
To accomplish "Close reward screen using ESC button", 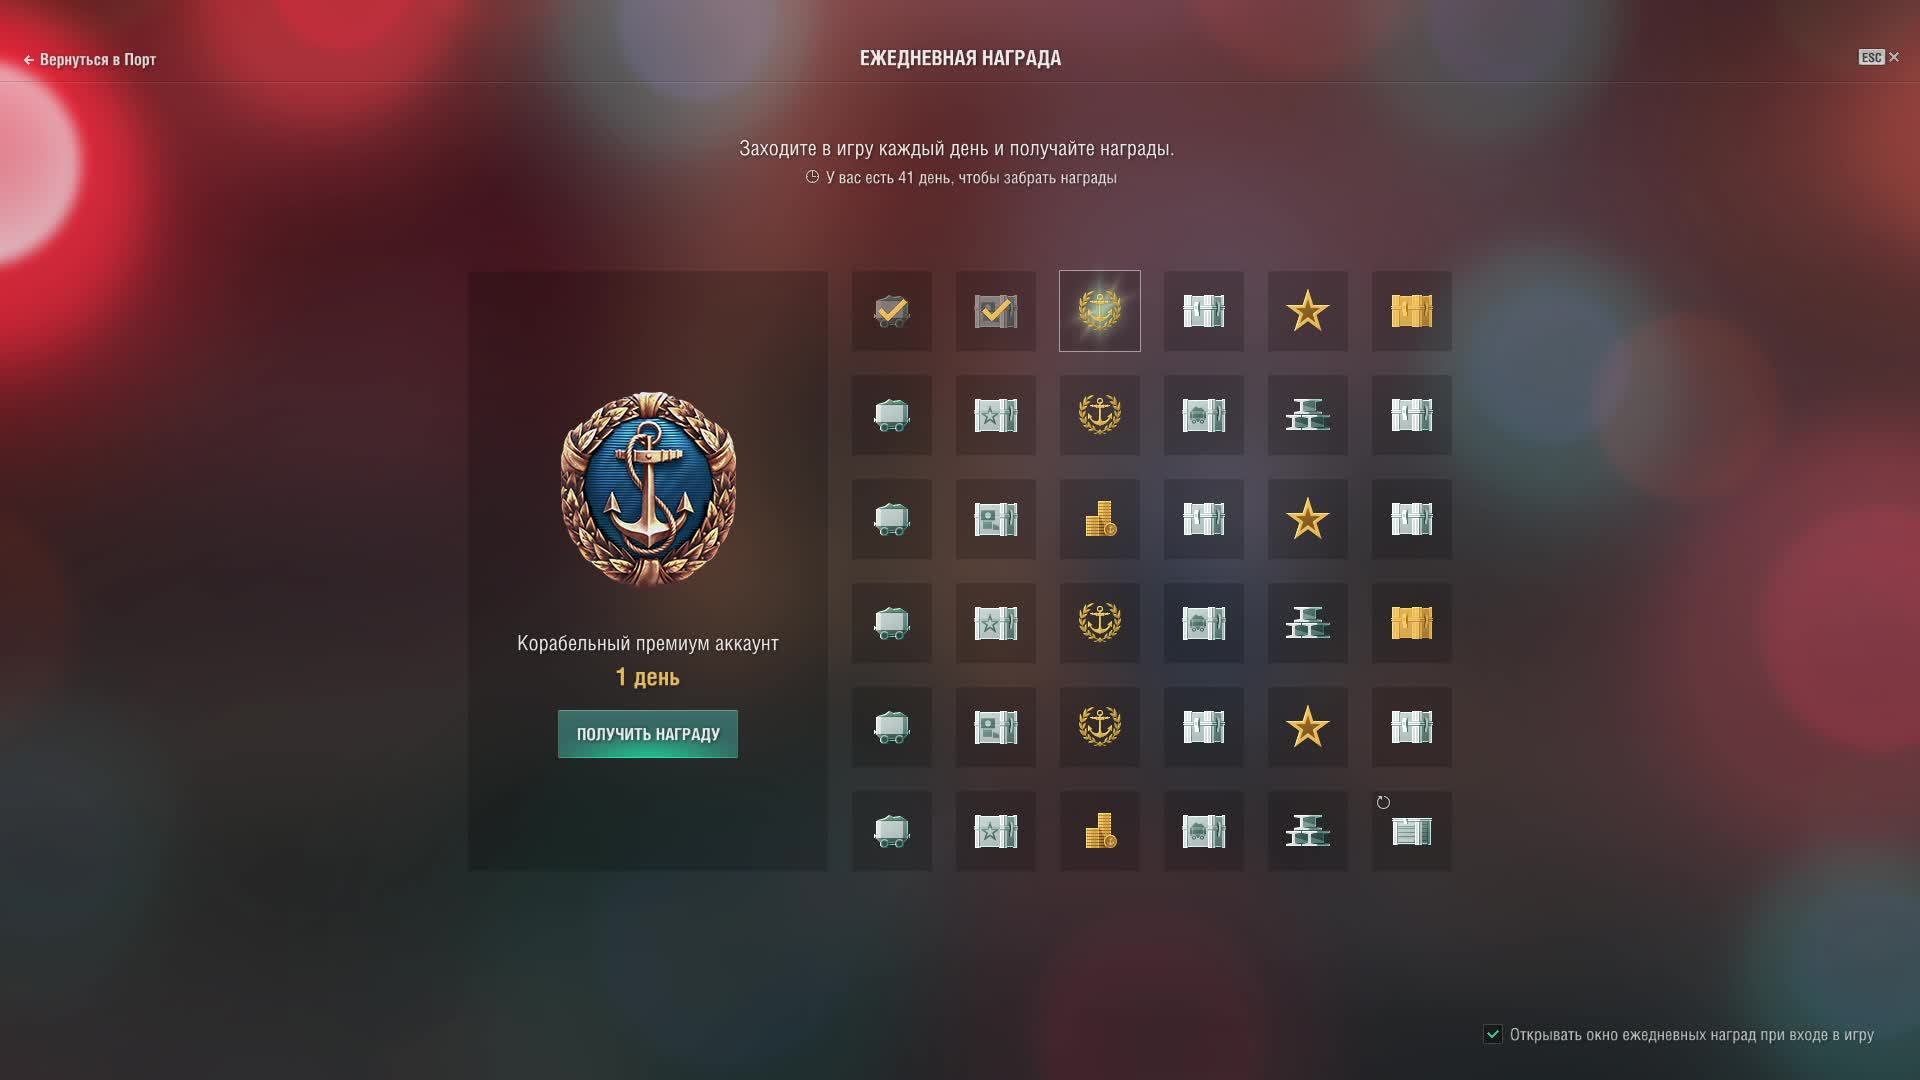I will [1879, 58].
